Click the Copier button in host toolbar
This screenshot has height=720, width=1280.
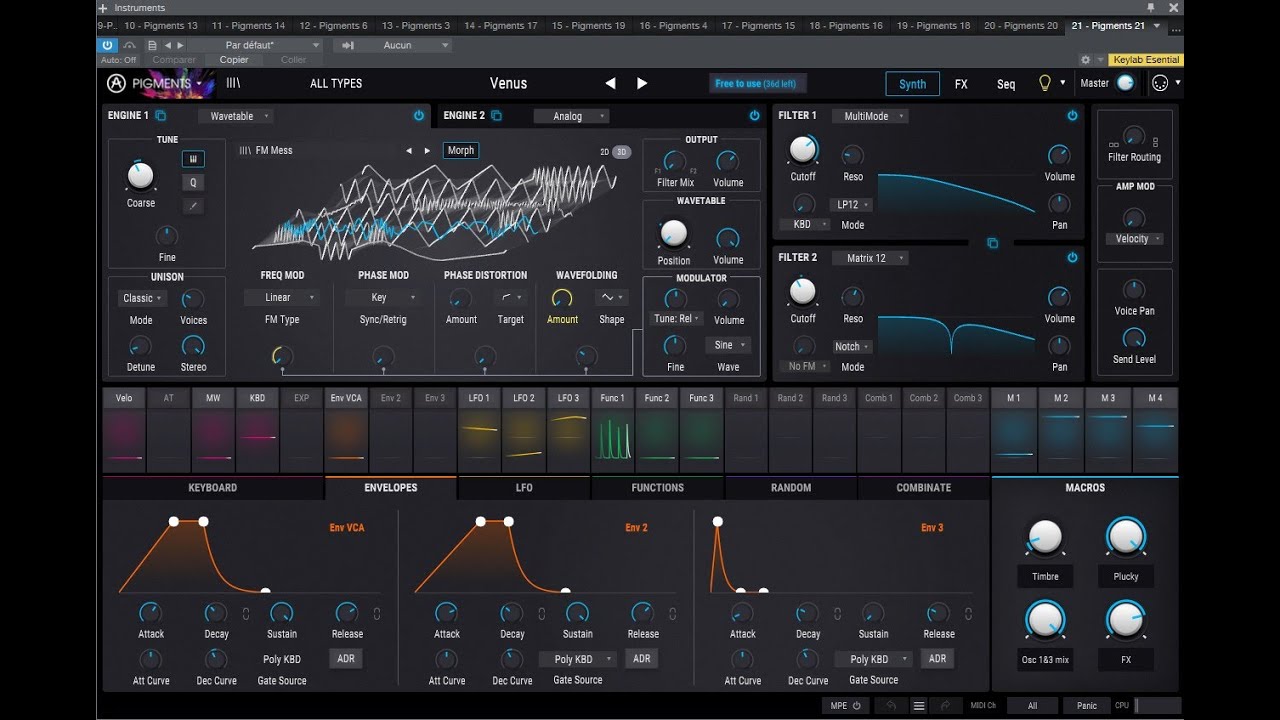234,60
